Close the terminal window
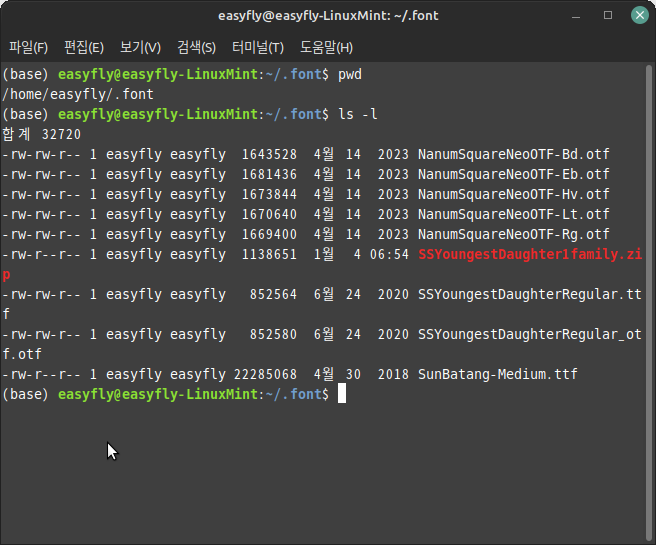The height and width of the screenshot is (545, 656). click(640, 15)
